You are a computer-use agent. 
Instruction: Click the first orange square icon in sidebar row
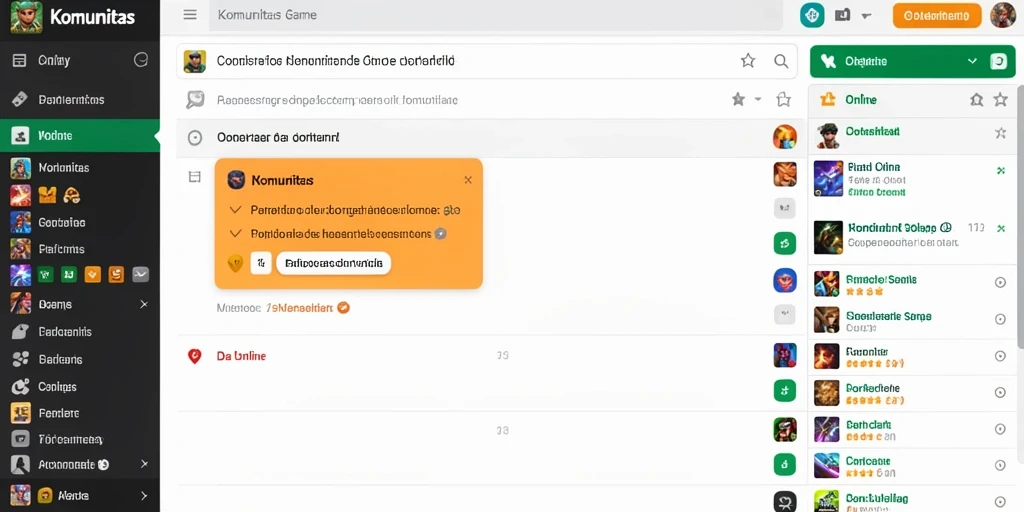pos(93,274)
